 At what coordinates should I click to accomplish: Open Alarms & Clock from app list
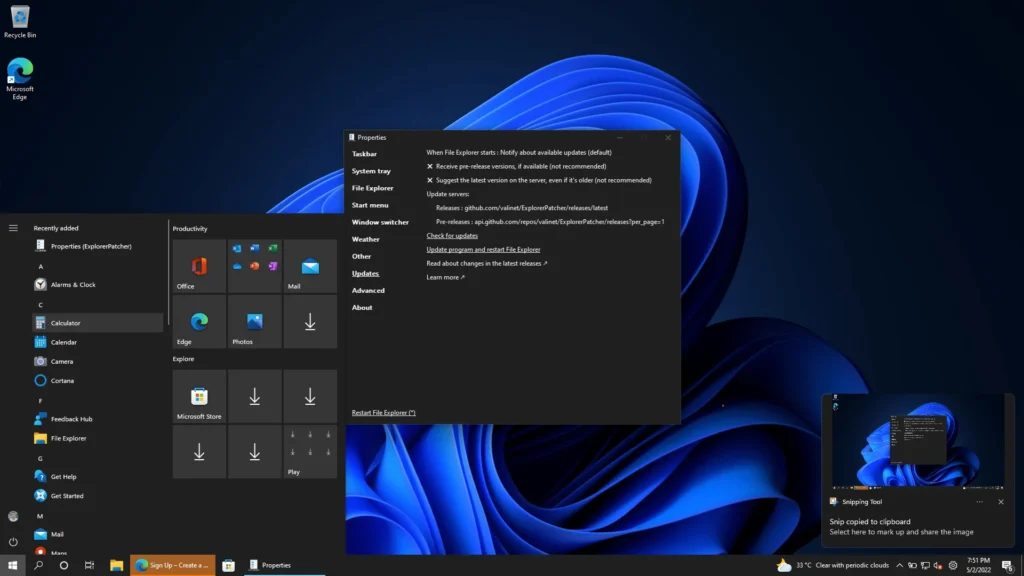[x=98, y=285]
